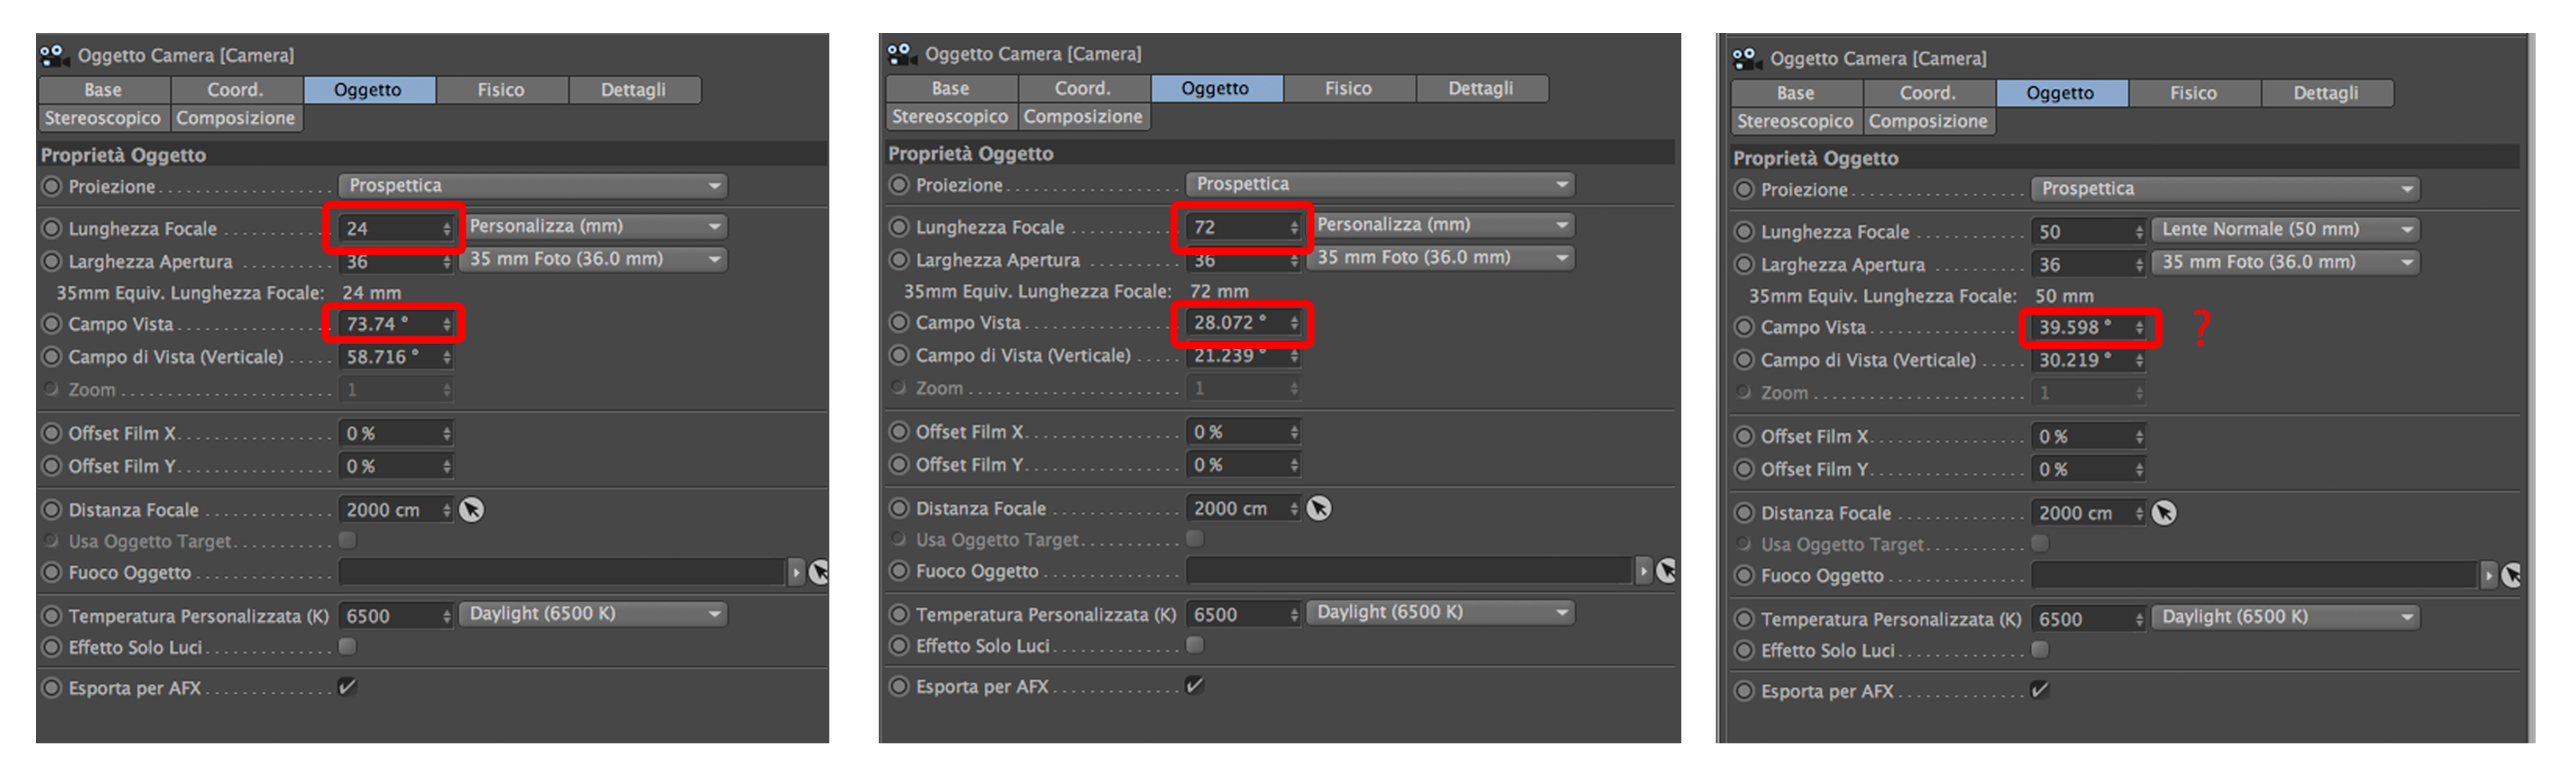2576x783 pixels.
Task: Click Fuoco Oggetto picker icon in 24 mm panel
Action: click(818, 572)
